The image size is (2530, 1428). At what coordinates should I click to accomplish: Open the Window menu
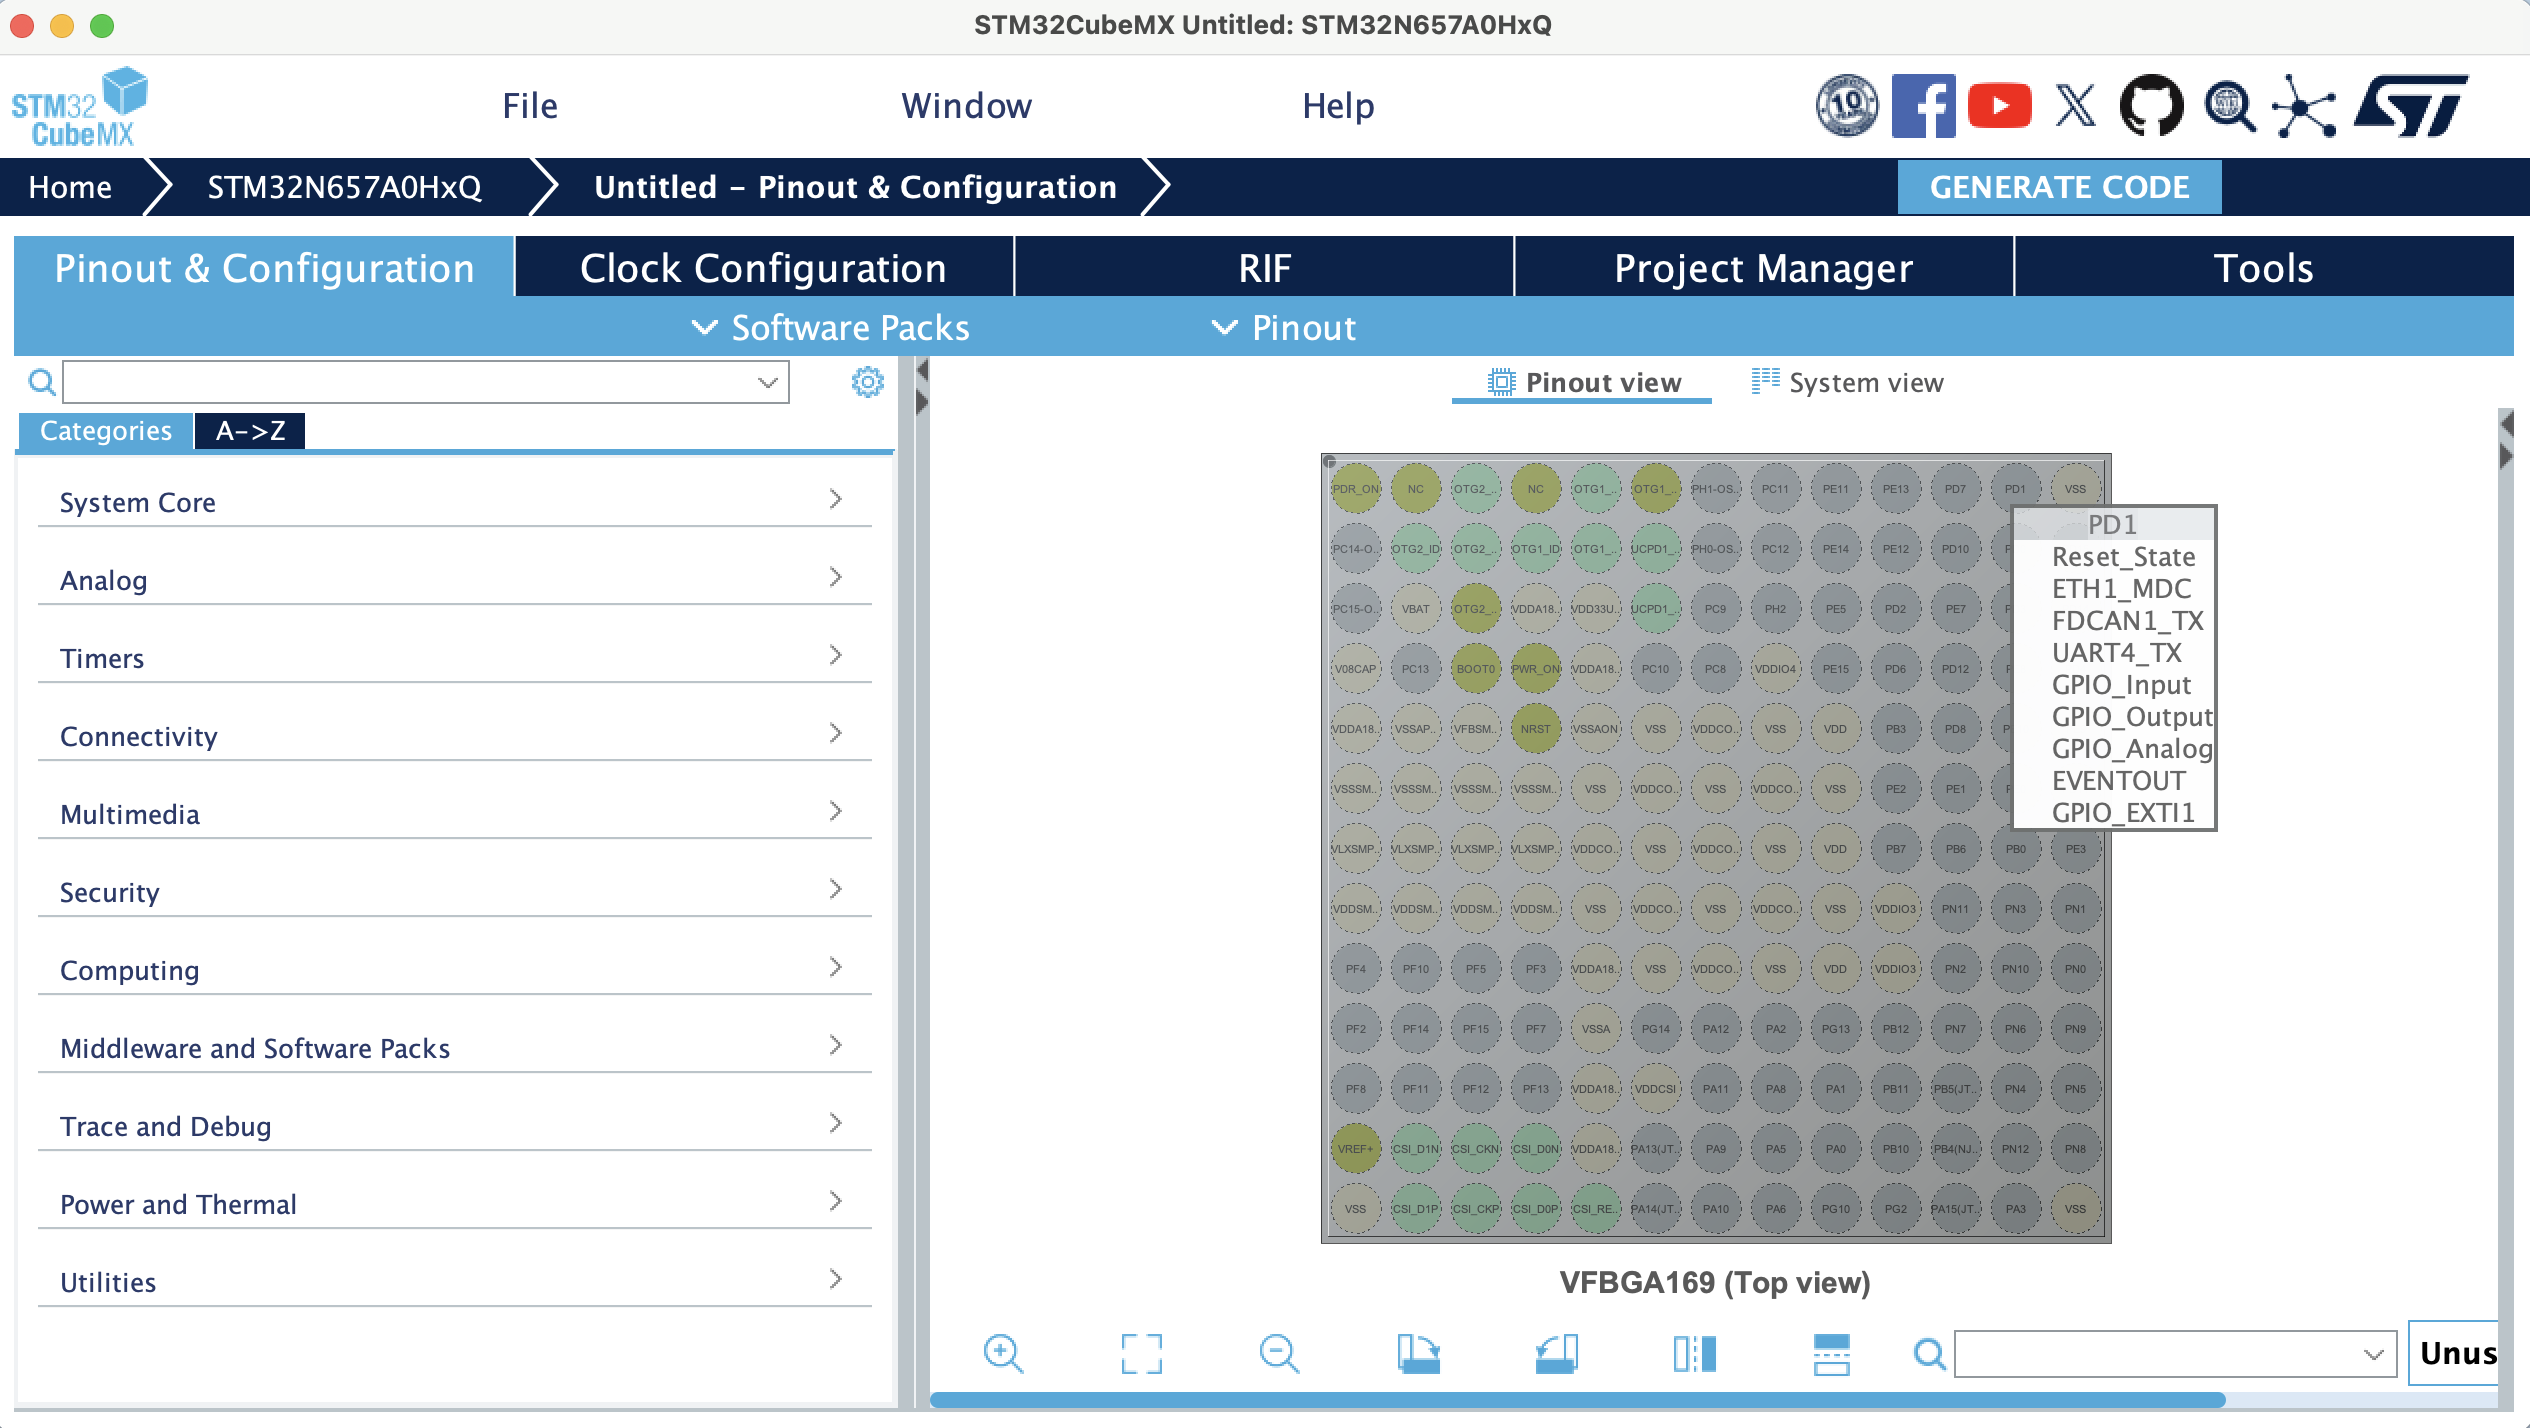point(966,105)
